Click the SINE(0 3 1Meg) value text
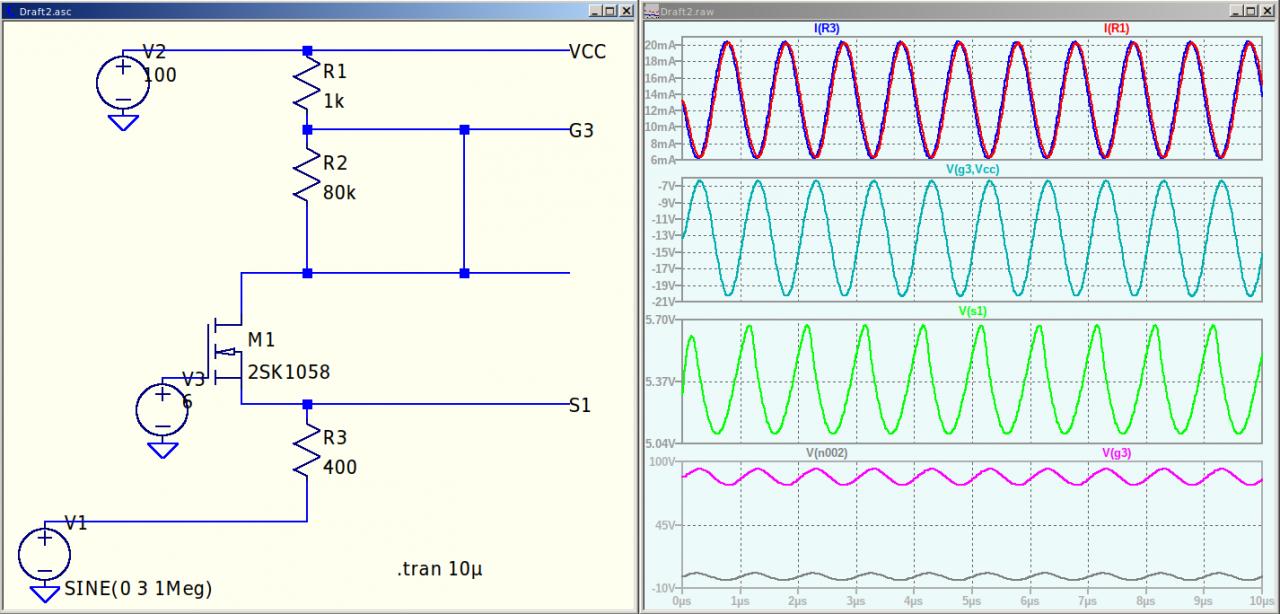1280x614 pixels. [138, 587]
